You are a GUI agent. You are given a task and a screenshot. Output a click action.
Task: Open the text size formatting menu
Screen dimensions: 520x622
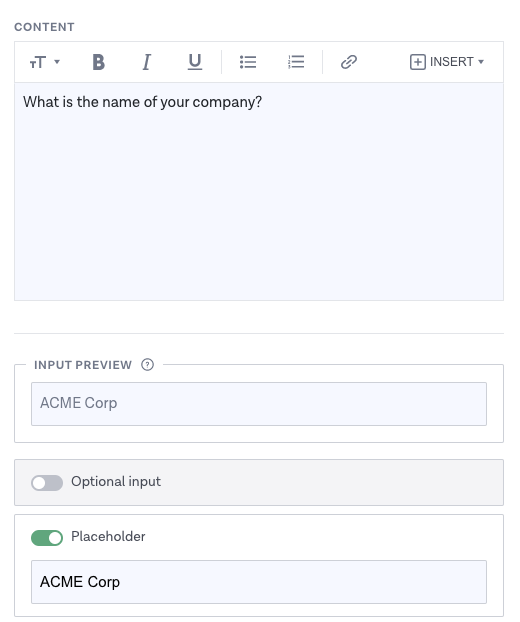pos(44,62)
